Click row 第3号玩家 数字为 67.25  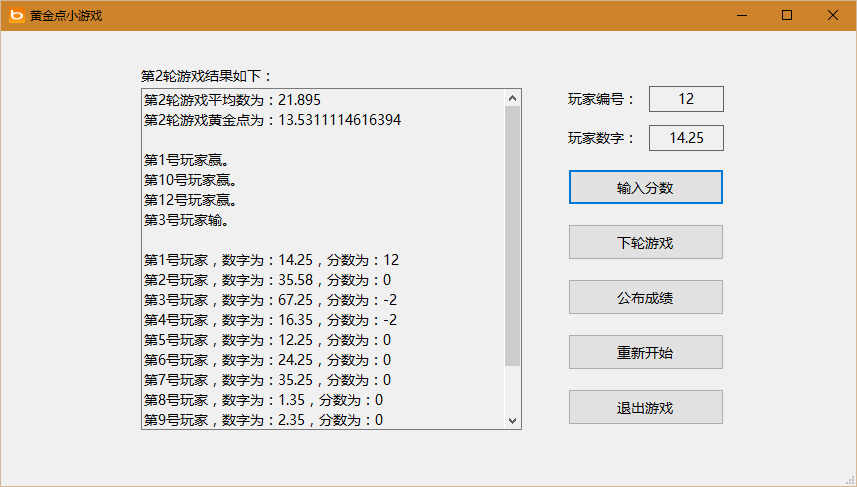coord(271,300)
